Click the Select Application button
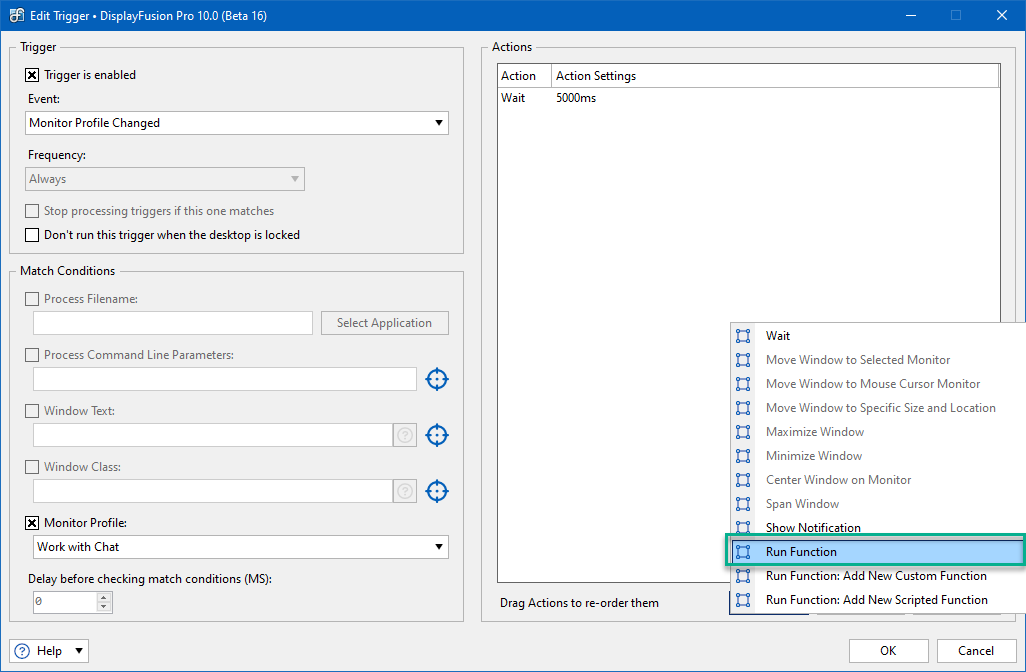 (385, 323)
